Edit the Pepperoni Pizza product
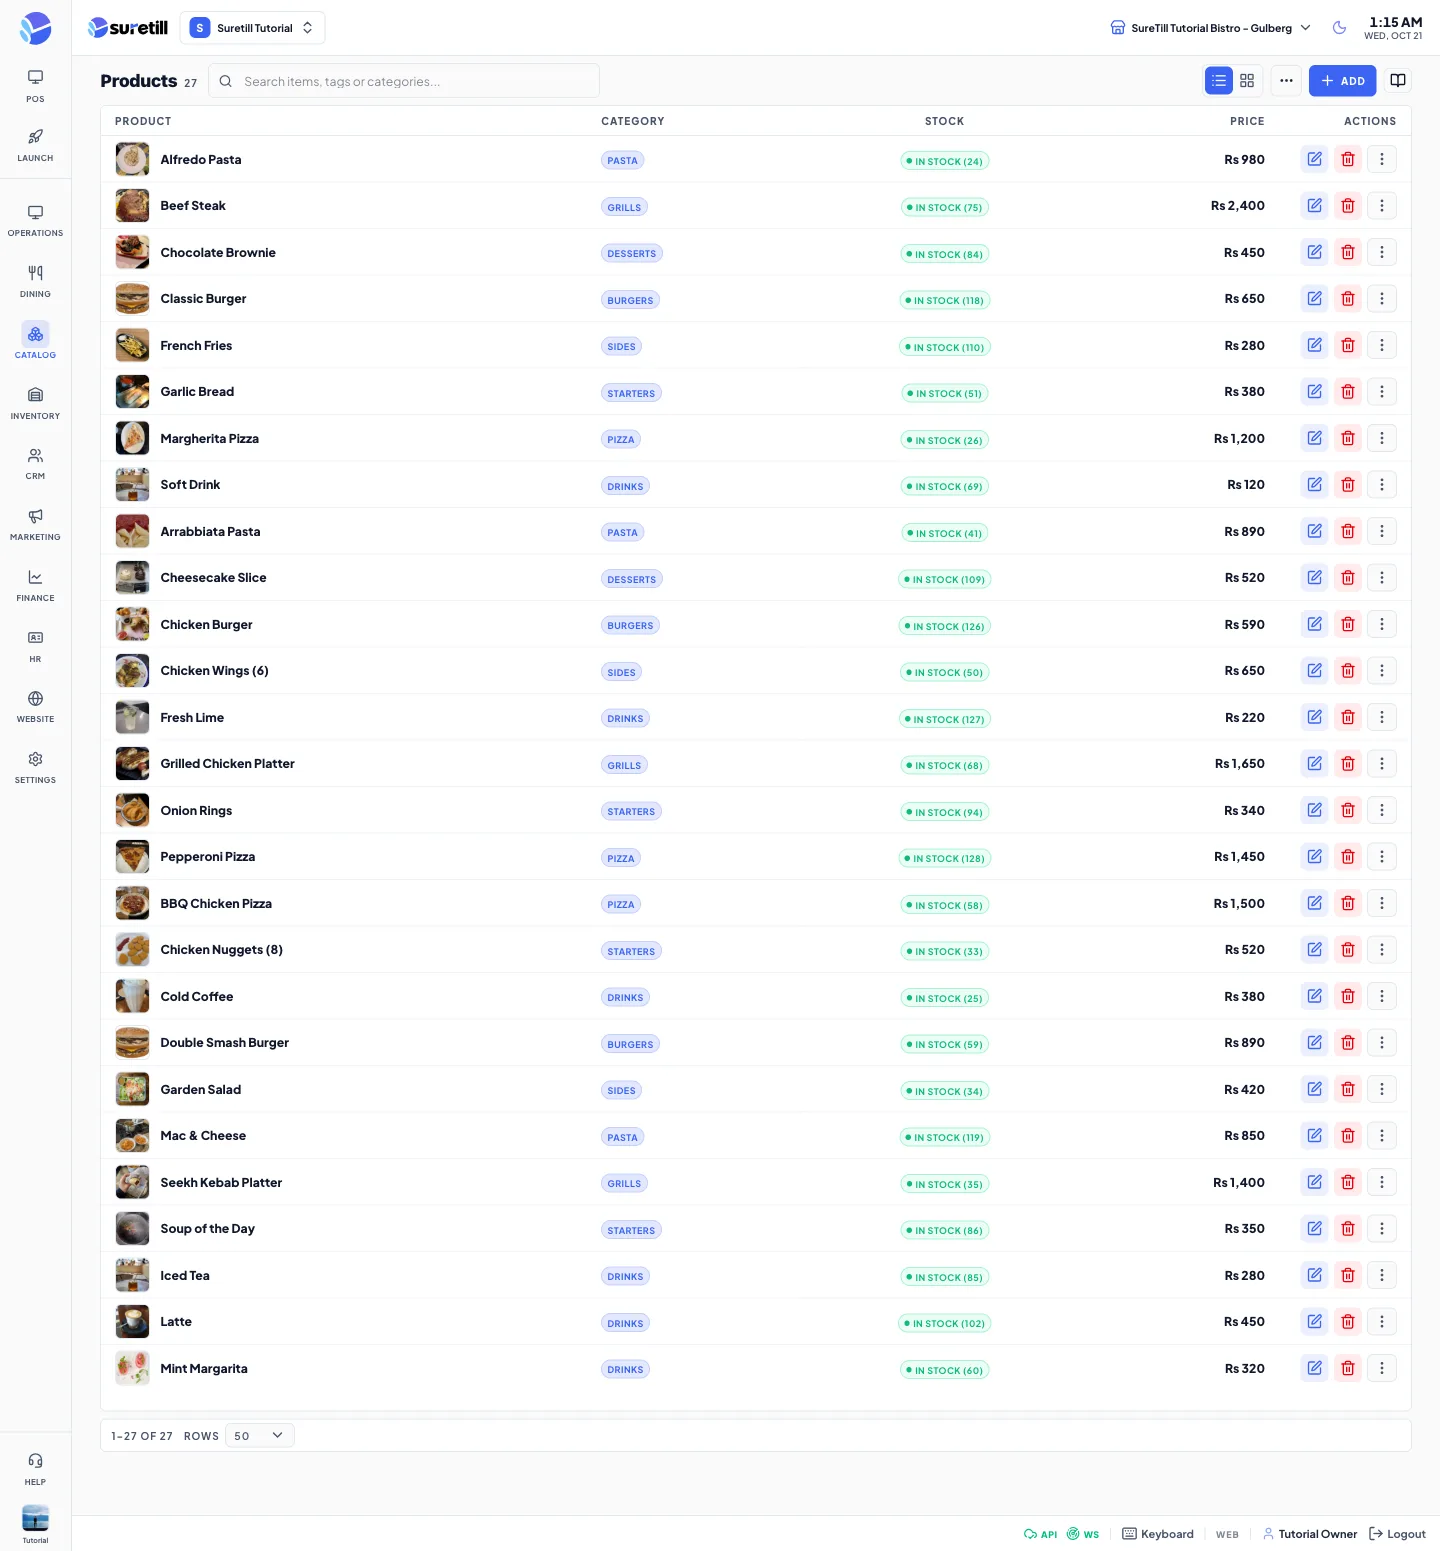Image resolution: width=1440 pixels, height=1551 pixels. (x=1314, y=857)
